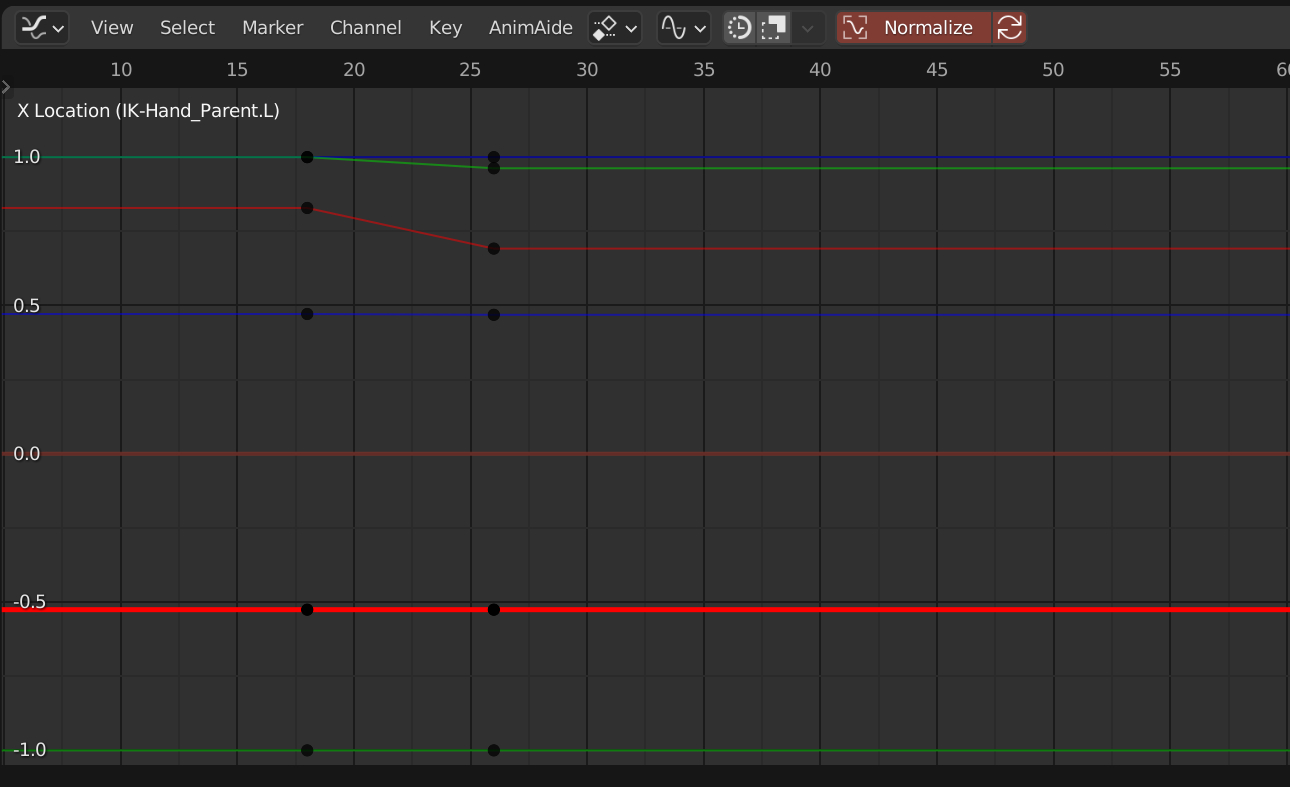
Task: Open the View menu
Action: 112,28
